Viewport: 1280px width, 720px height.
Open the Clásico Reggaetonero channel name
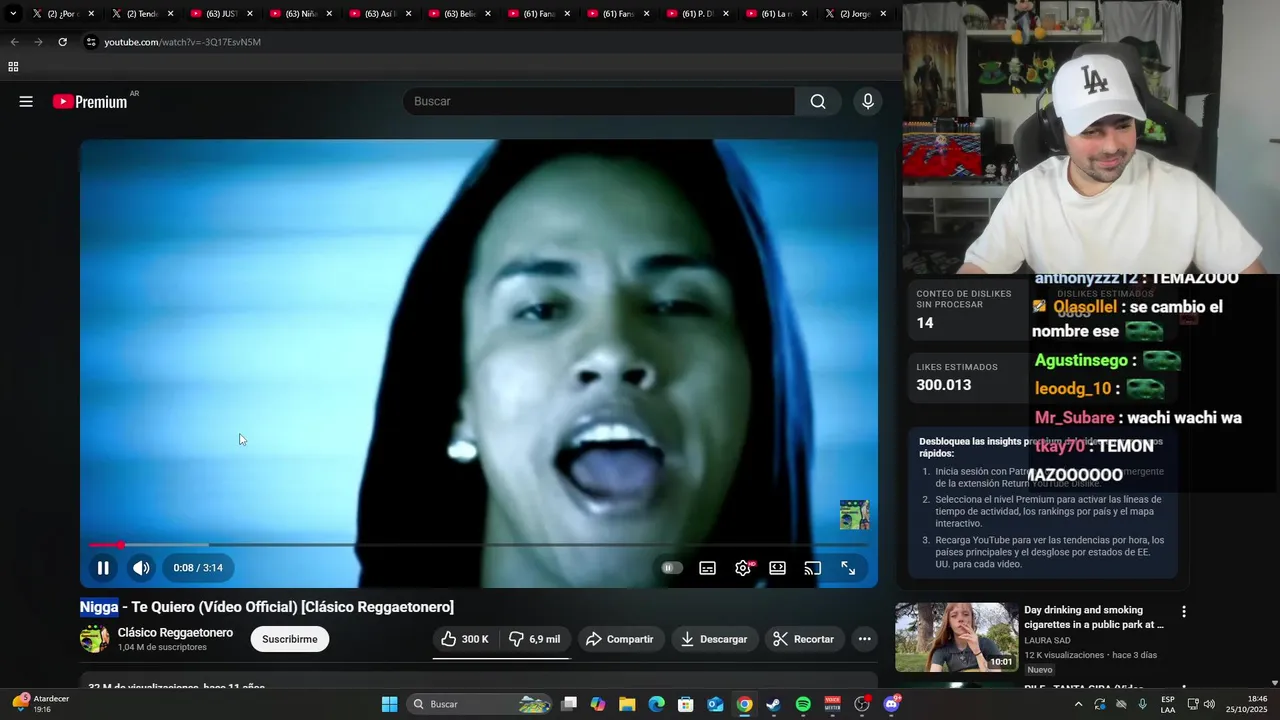point(175,633)
